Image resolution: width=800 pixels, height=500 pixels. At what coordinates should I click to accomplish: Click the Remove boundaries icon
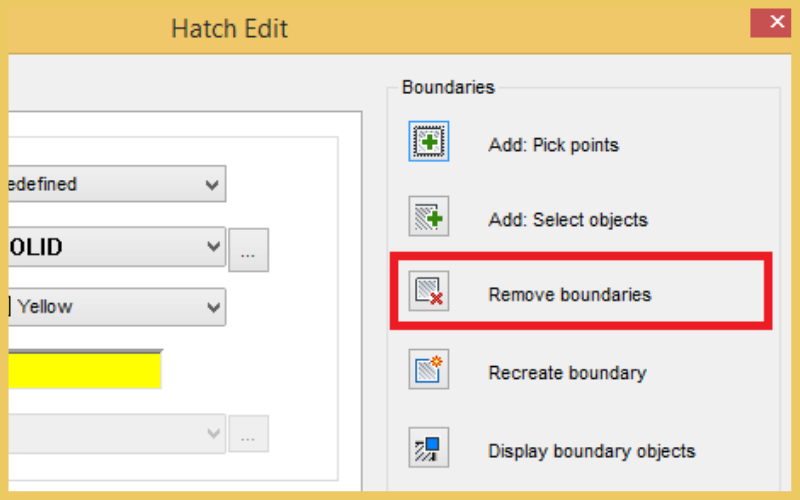pyautogui.click(x=429, y=291)
